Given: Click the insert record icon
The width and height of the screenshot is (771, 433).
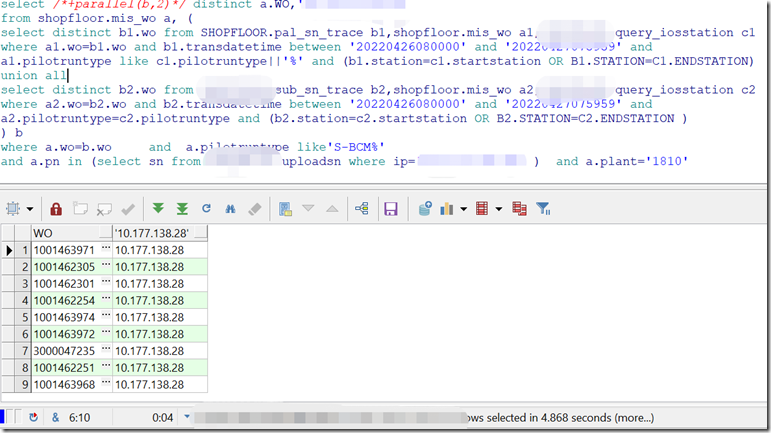Looking at the screenshot, I should 80,209.
